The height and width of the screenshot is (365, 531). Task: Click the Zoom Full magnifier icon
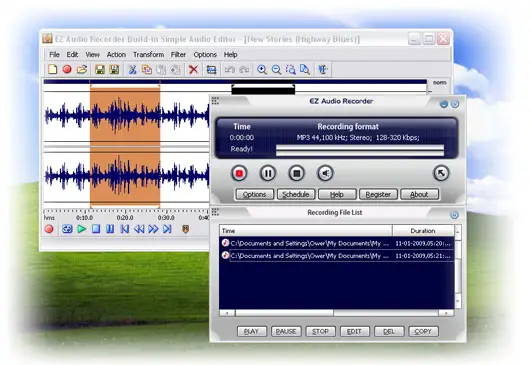(305, 69)
